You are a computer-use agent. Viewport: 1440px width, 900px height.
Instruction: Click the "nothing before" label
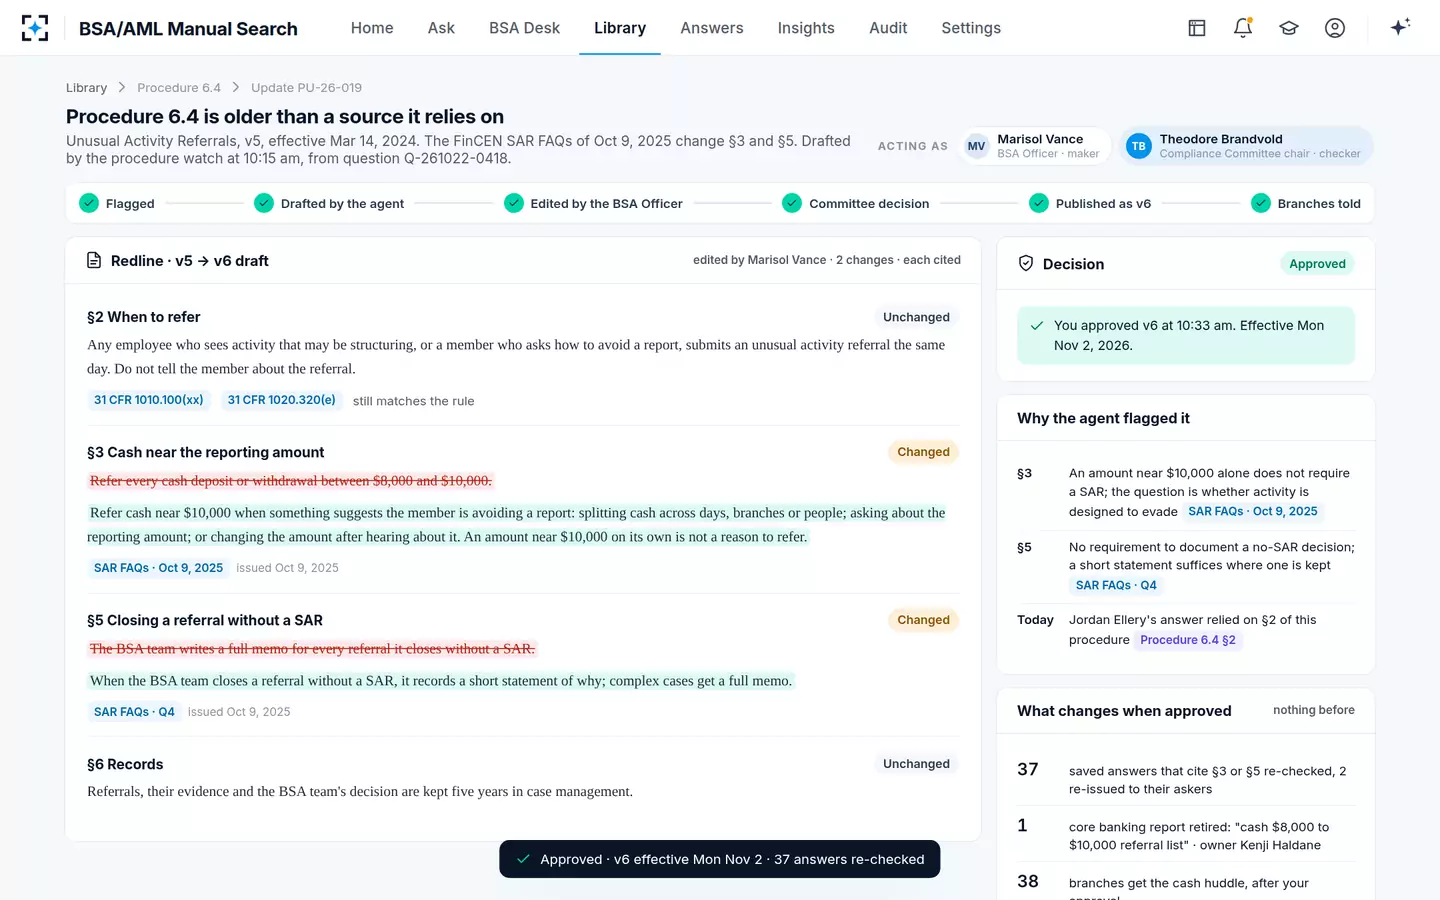coord(1314,710)
